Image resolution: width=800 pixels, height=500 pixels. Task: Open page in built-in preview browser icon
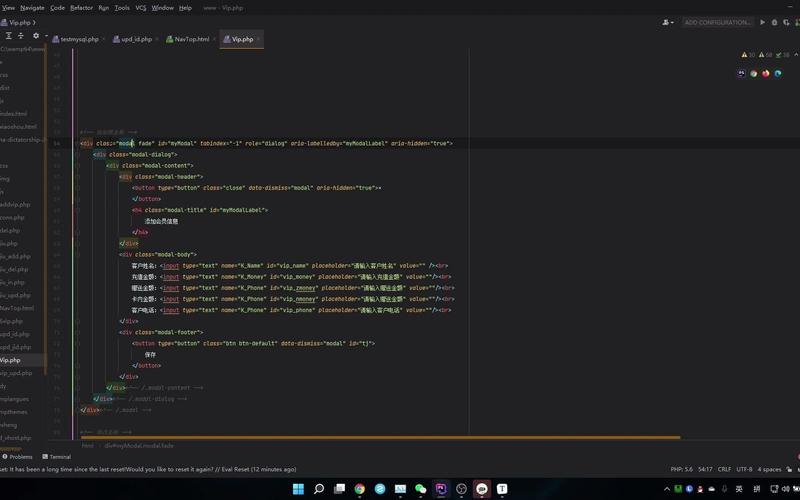(741, 73)
